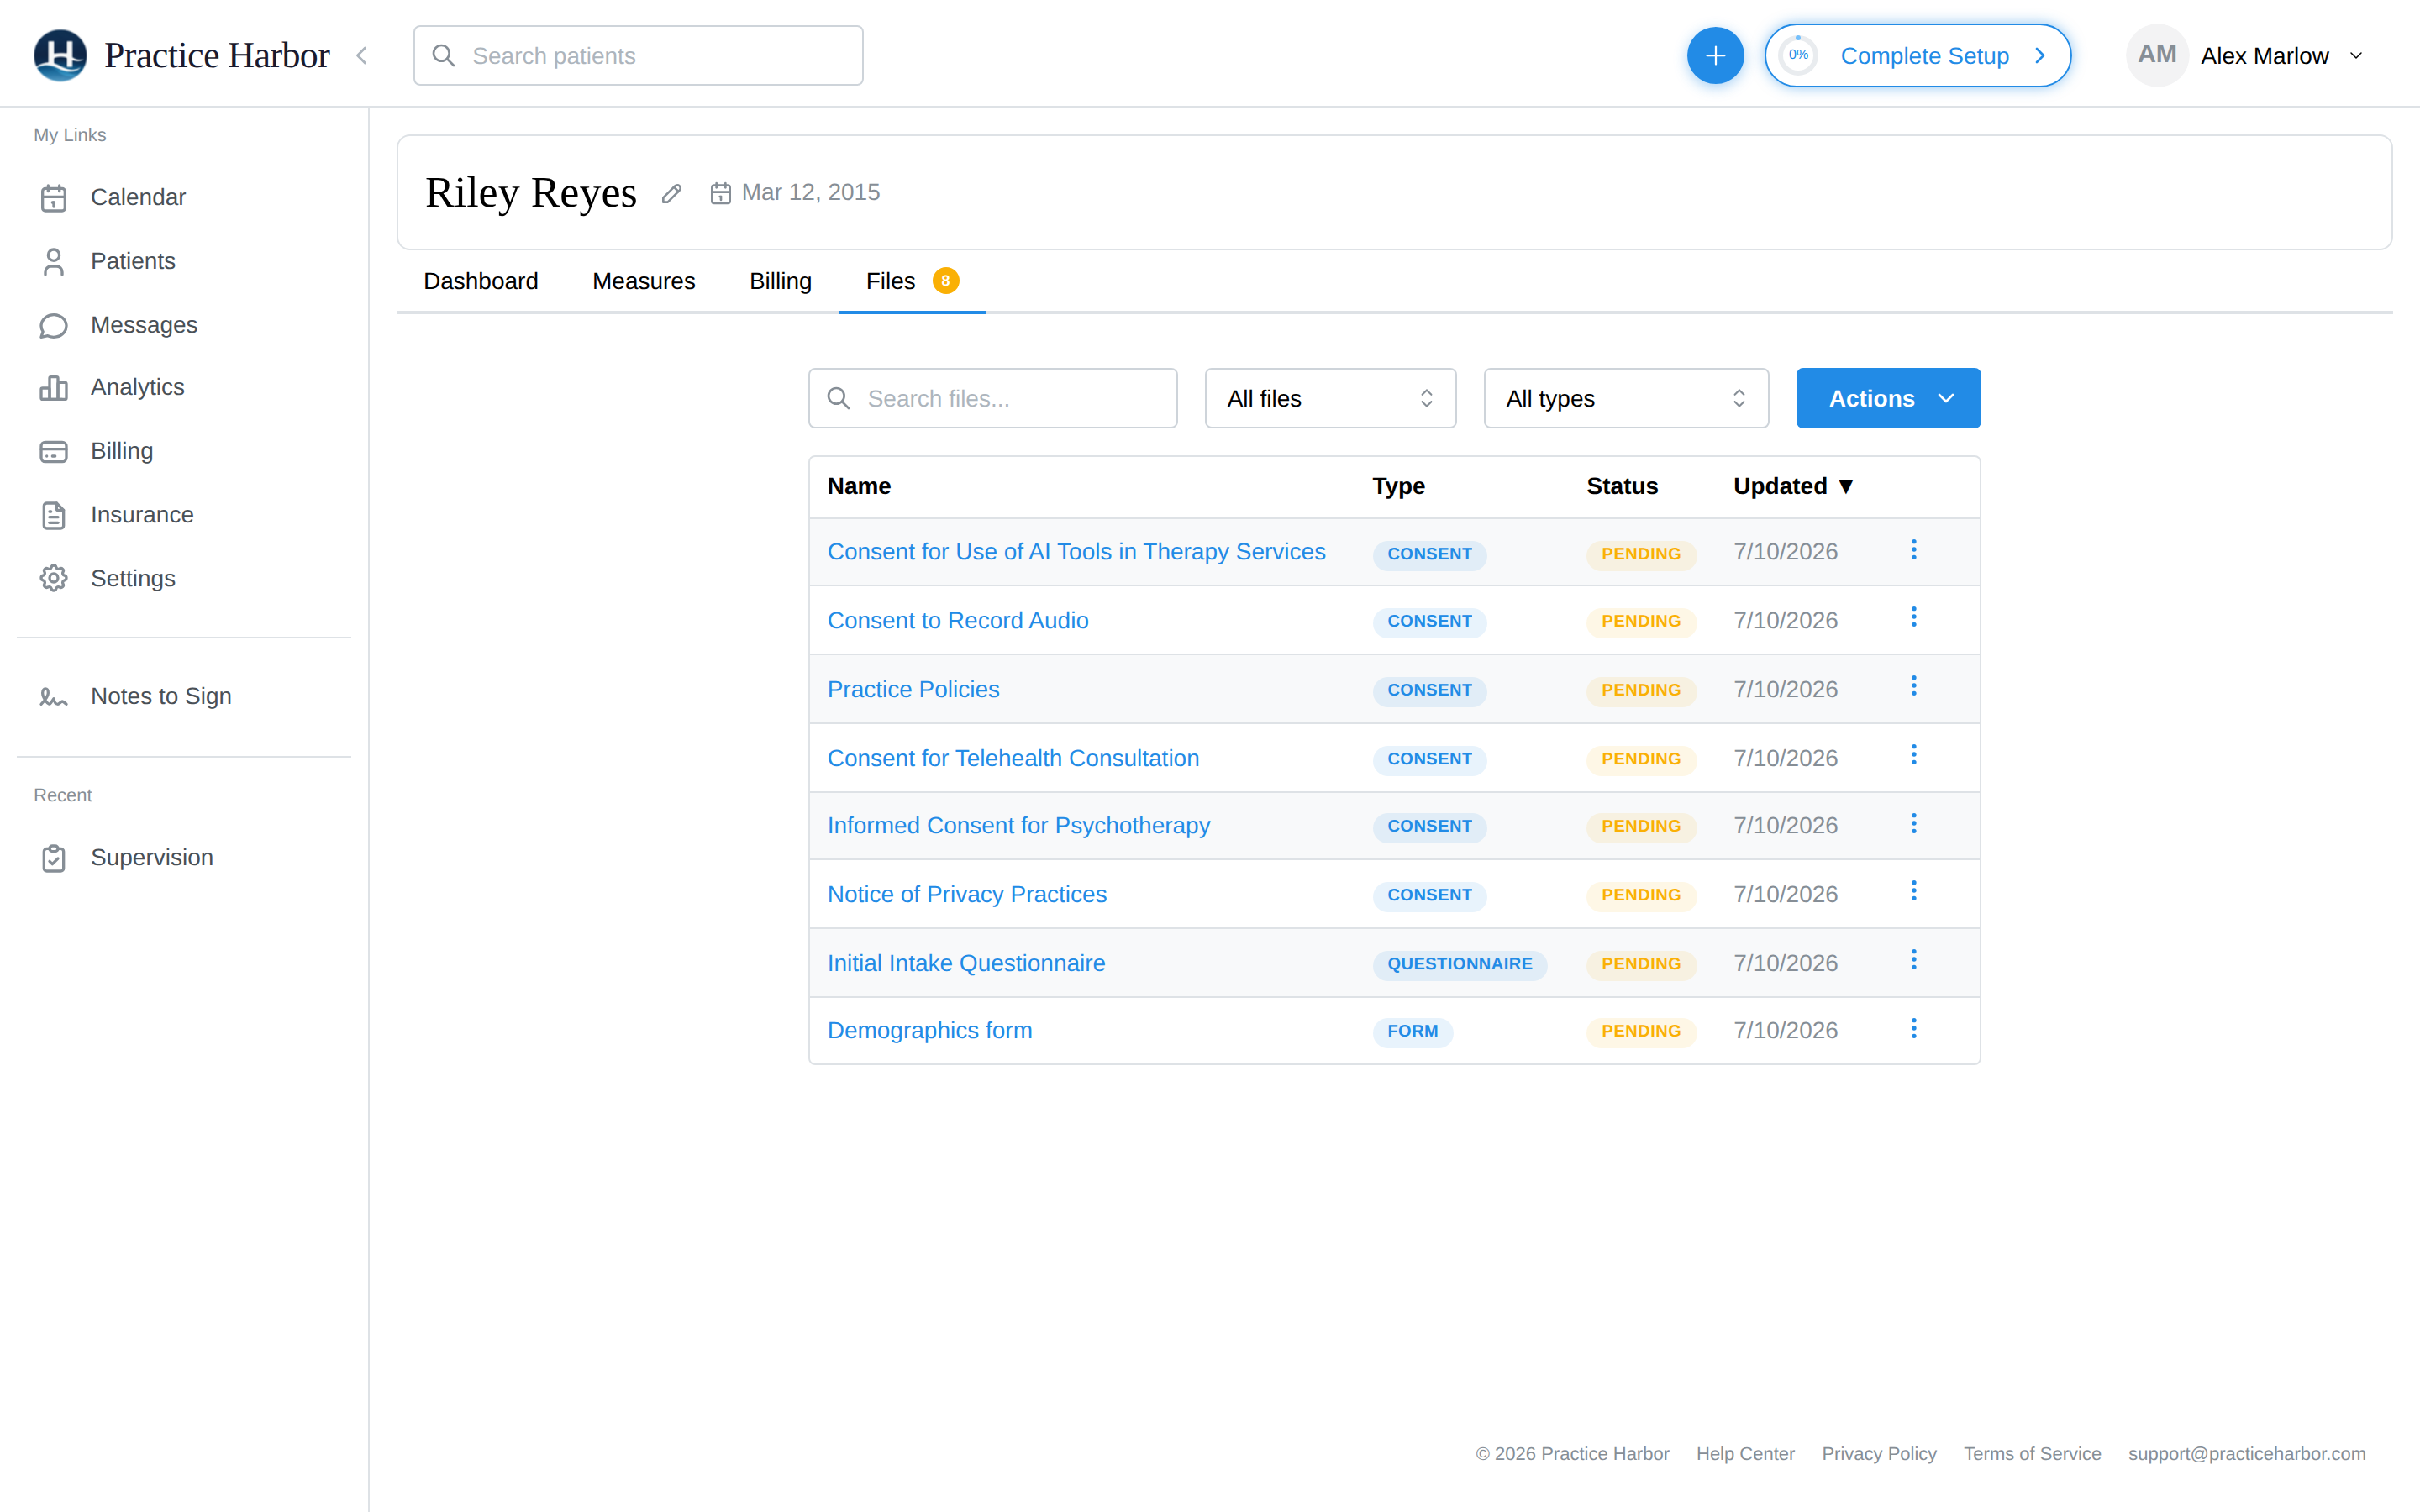Click the blue plus add button
Viewport: 2420px width, 1512px height.
coord(1715,56)
